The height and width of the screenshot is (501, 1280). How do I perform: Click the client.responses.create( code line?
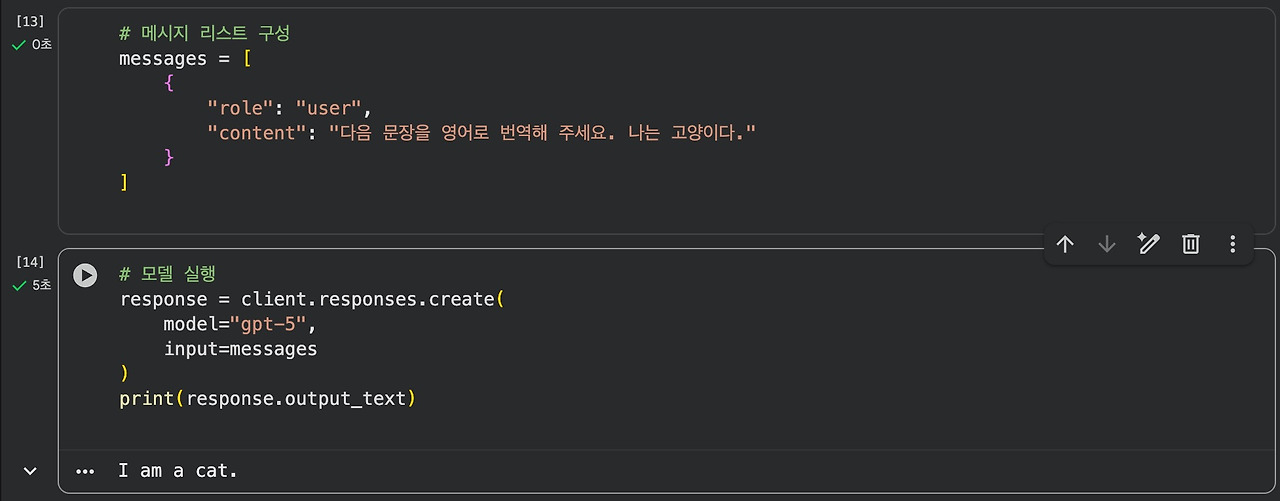point(312,299)
